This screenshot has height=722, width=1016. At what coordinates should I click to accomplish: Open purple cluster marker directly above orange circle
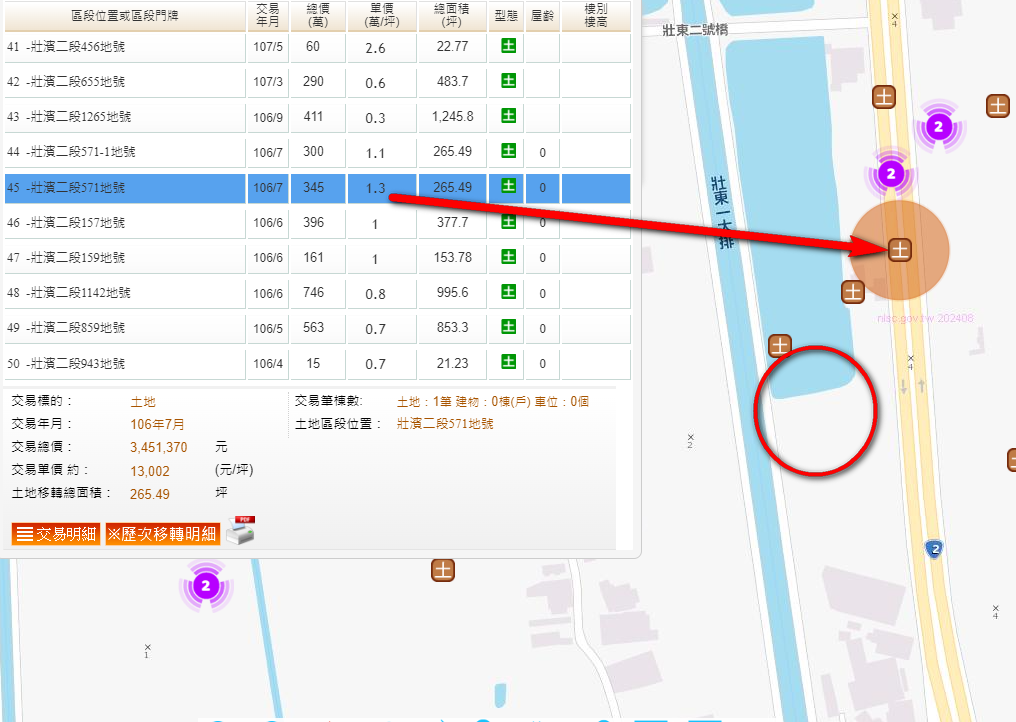point(893,175)
